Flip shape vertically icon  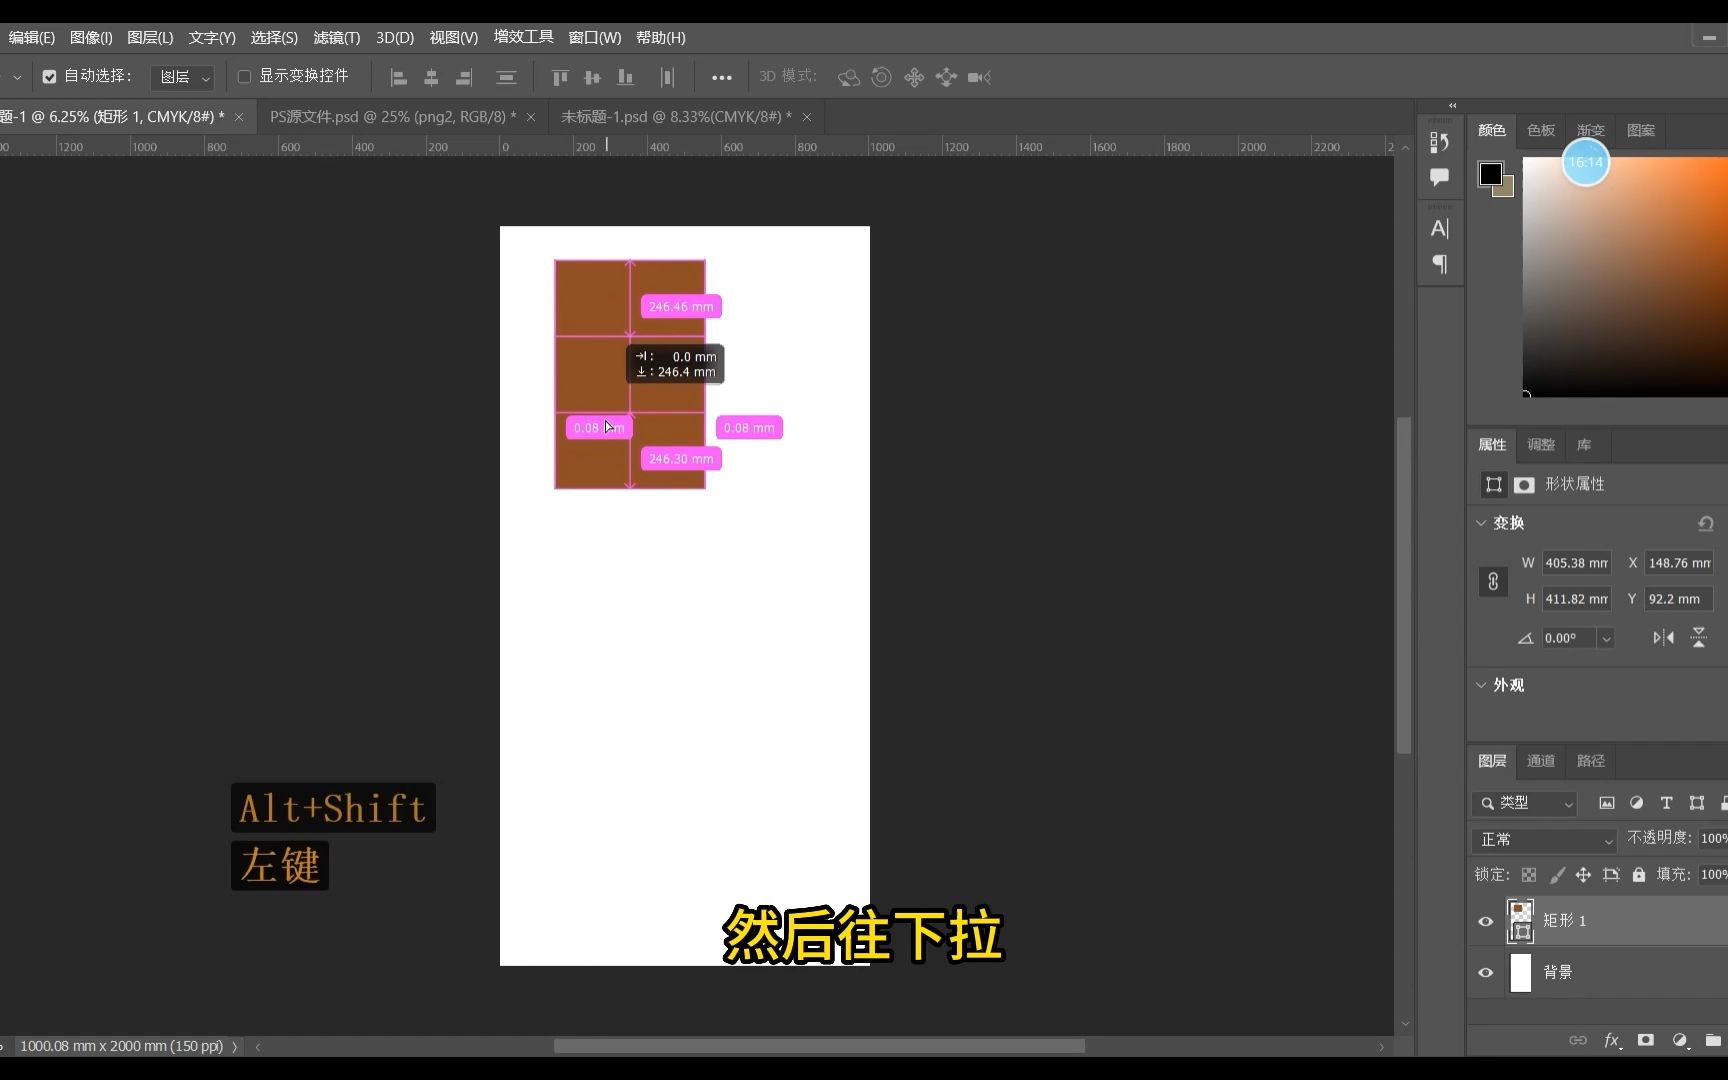[x=1699, y=637]
